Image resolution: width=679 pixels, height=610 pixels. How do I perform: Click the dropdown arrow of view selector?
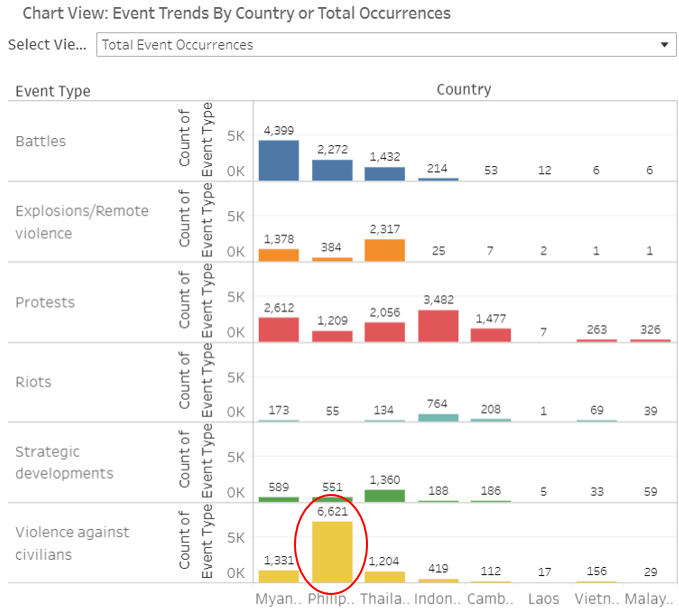pyautogui.click(x=664, y=45)
